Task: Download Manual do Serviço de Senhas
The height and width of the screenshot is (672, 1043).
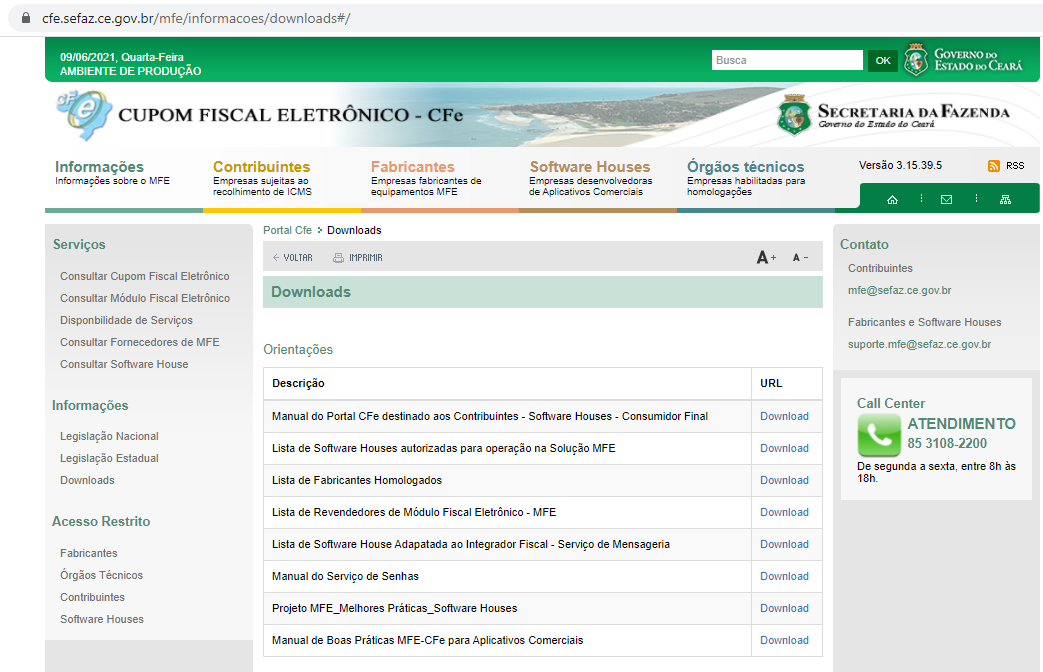Action: 784,576
